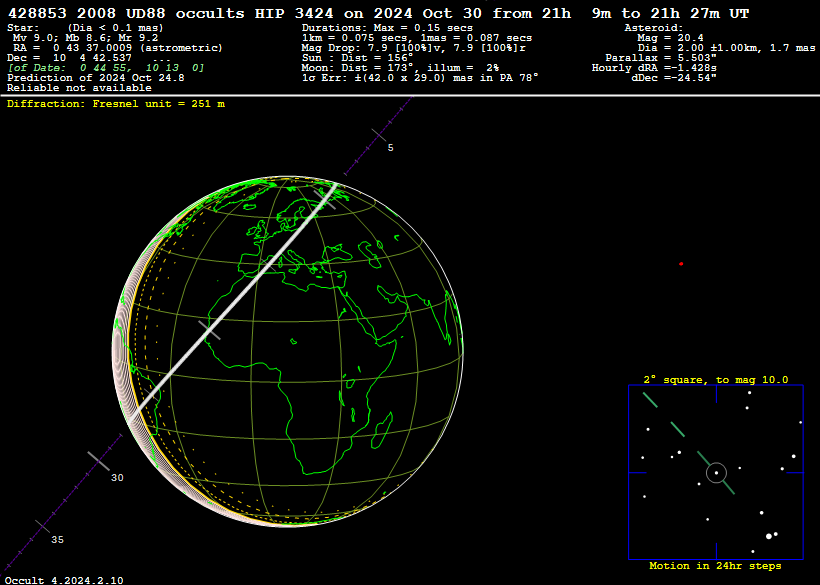Click the red dot right of the globe

click(x=681, y=264)
